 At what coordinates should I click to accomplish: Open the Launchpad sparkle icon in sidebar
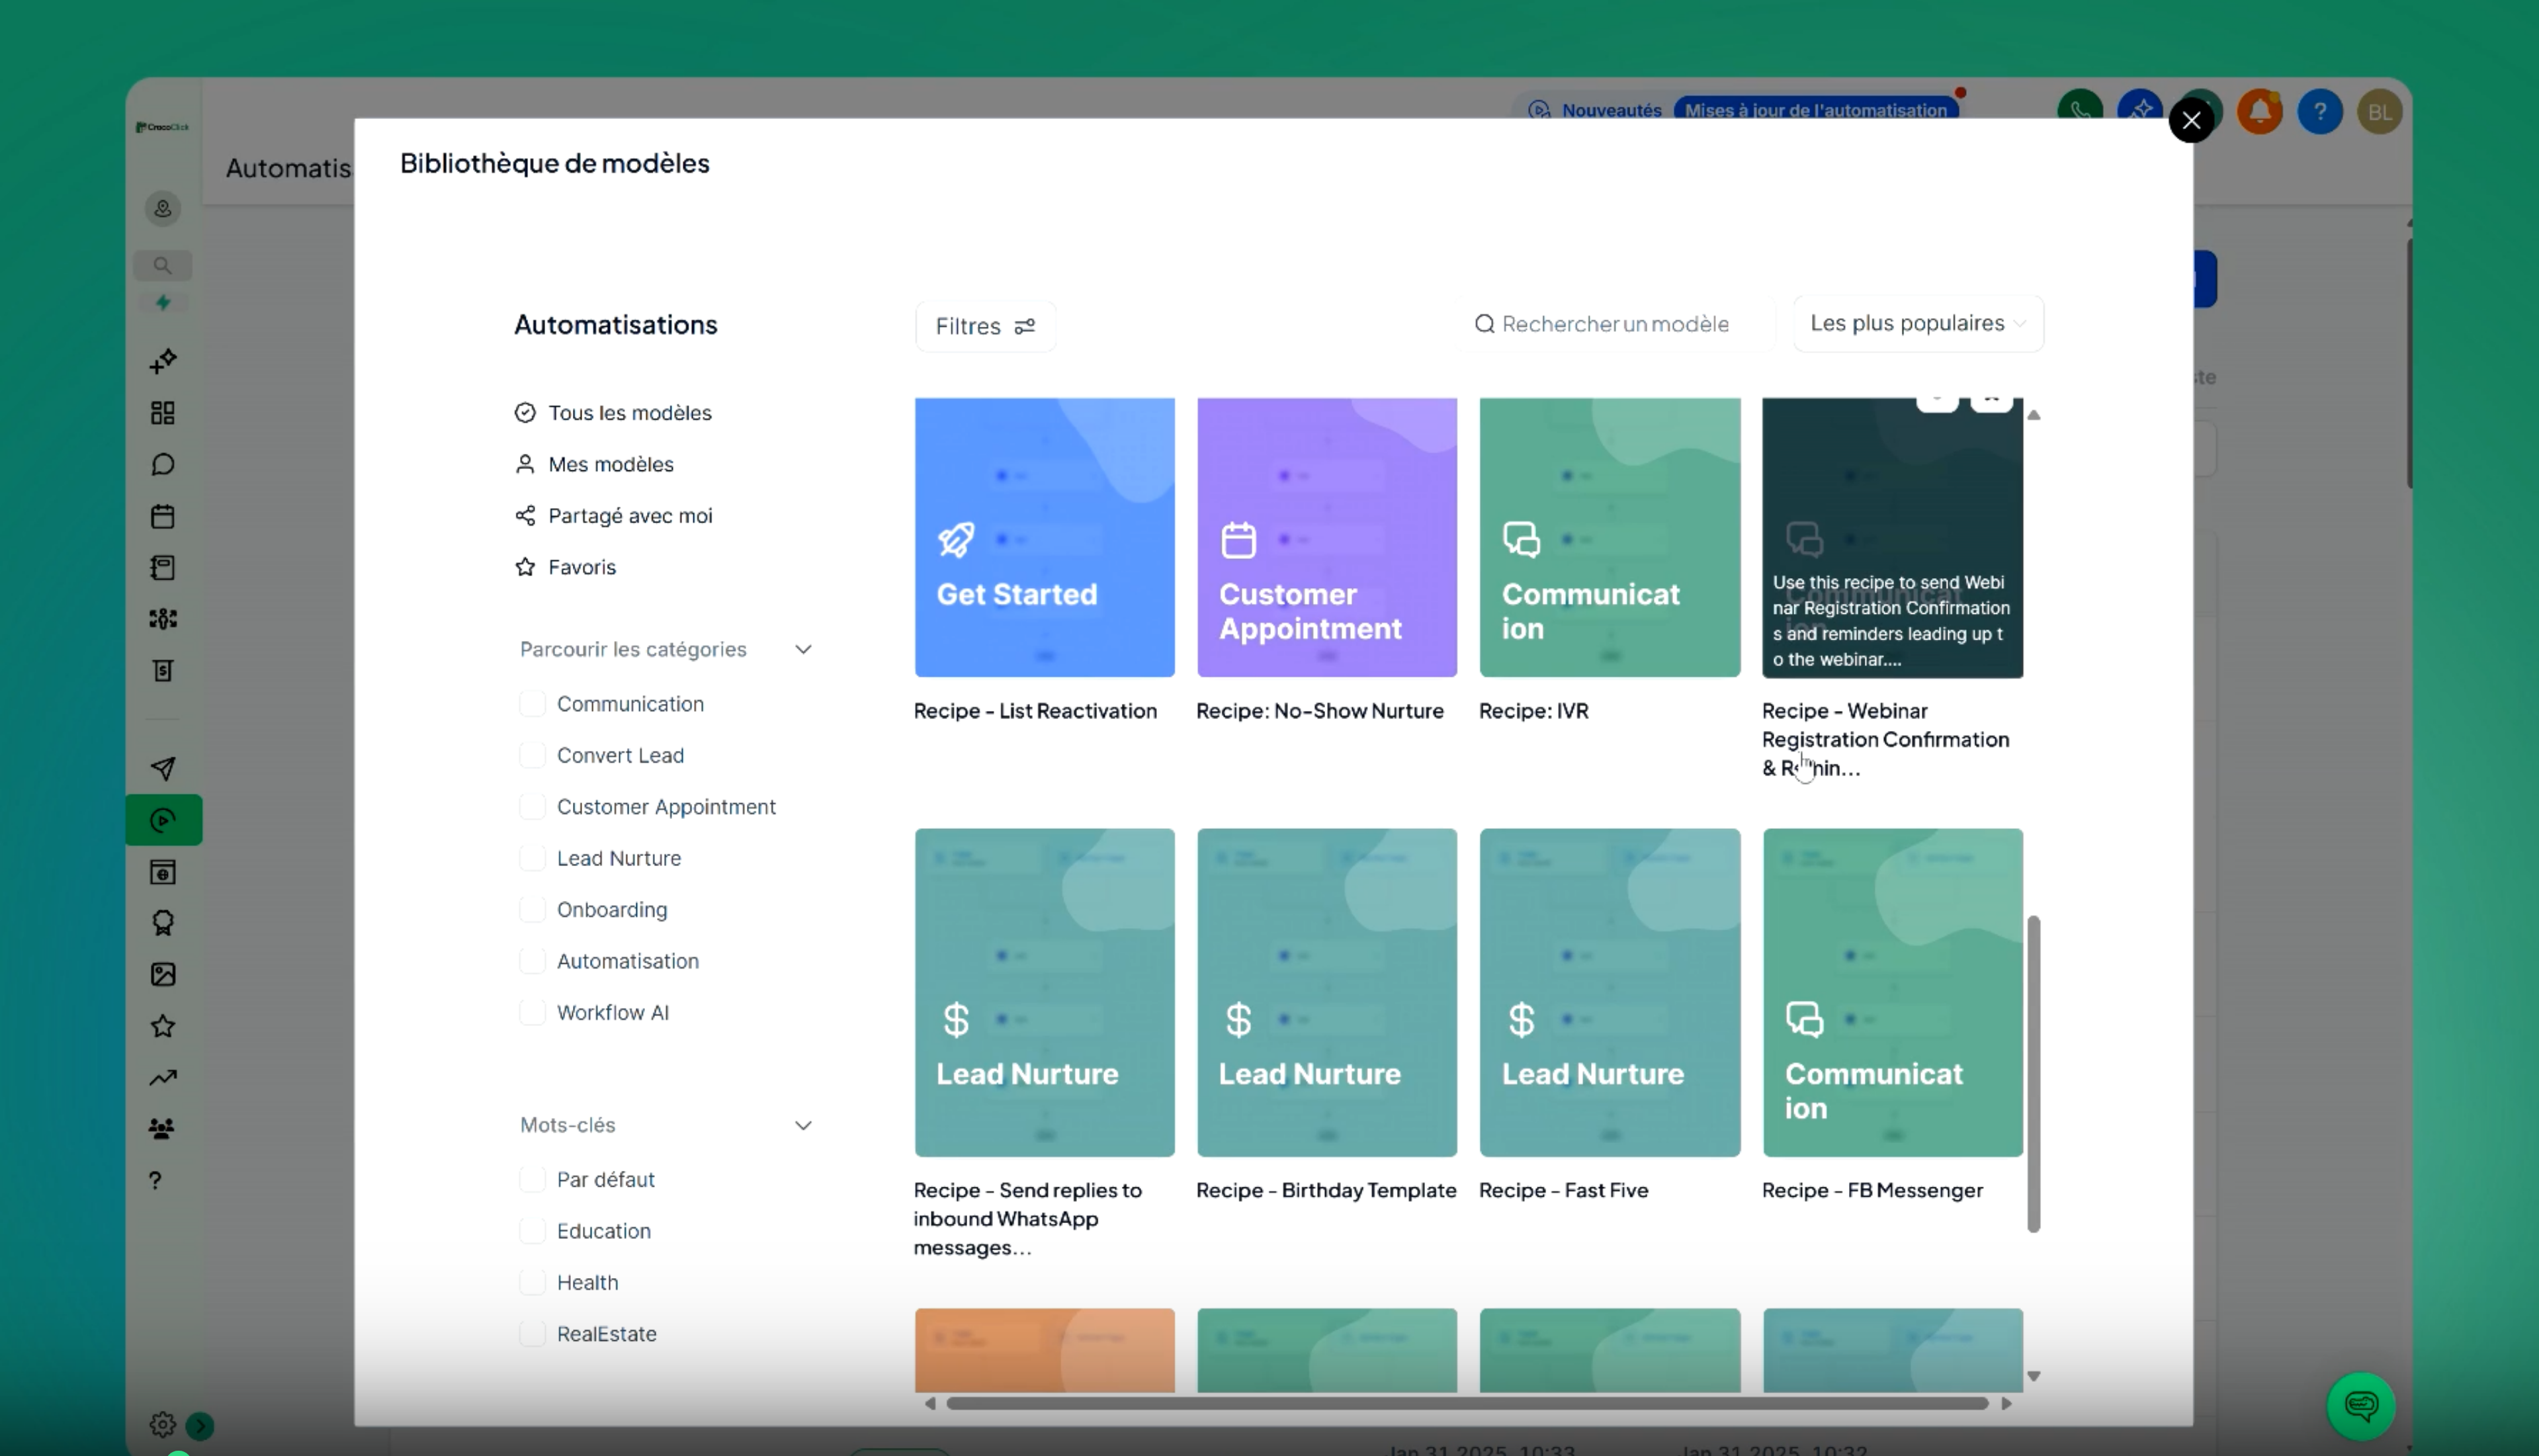pos(163,361)
